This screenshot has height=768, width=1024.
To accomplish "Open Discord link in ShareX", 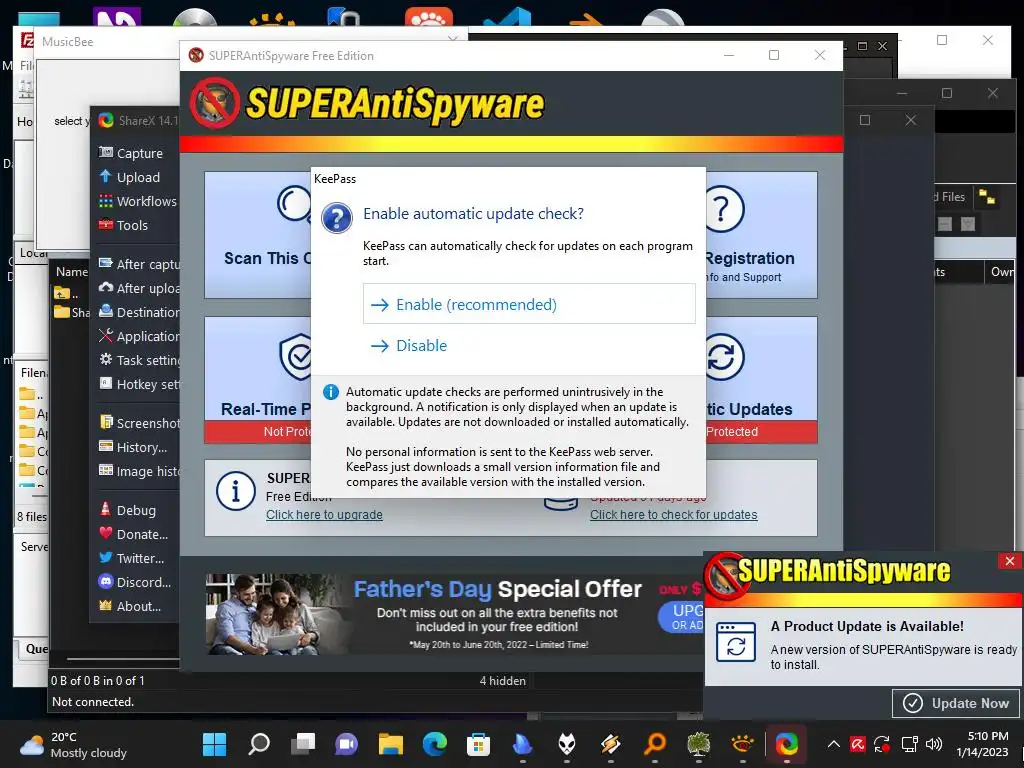I will coord(135,582).
